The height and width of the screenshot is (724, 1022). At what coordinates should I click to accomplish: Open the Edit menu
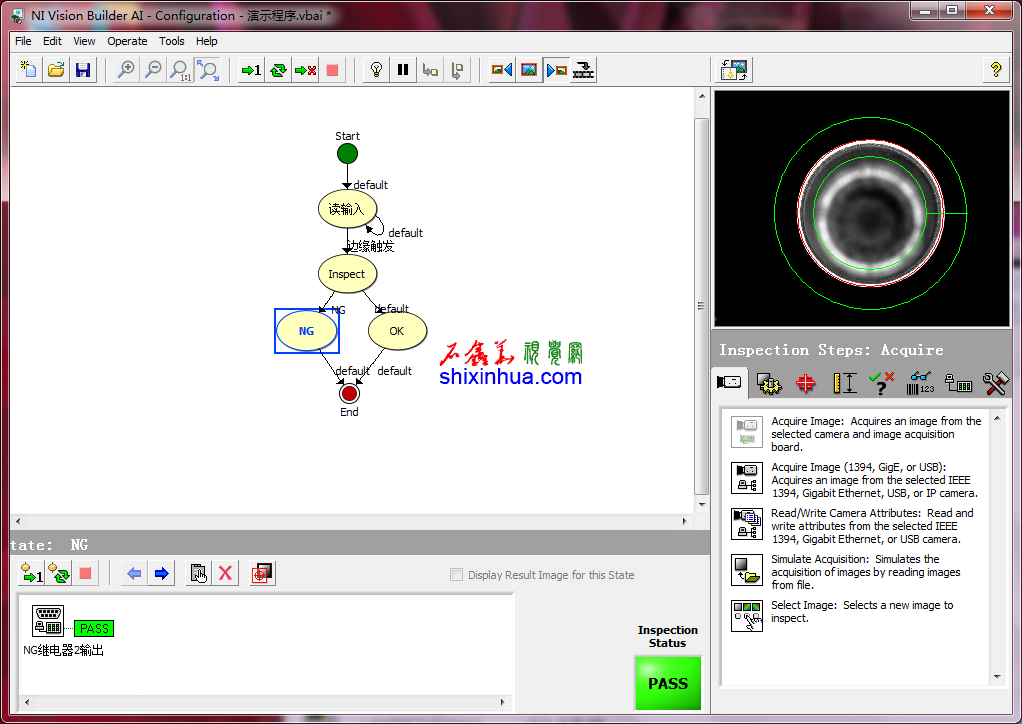[x=52, y=41]
